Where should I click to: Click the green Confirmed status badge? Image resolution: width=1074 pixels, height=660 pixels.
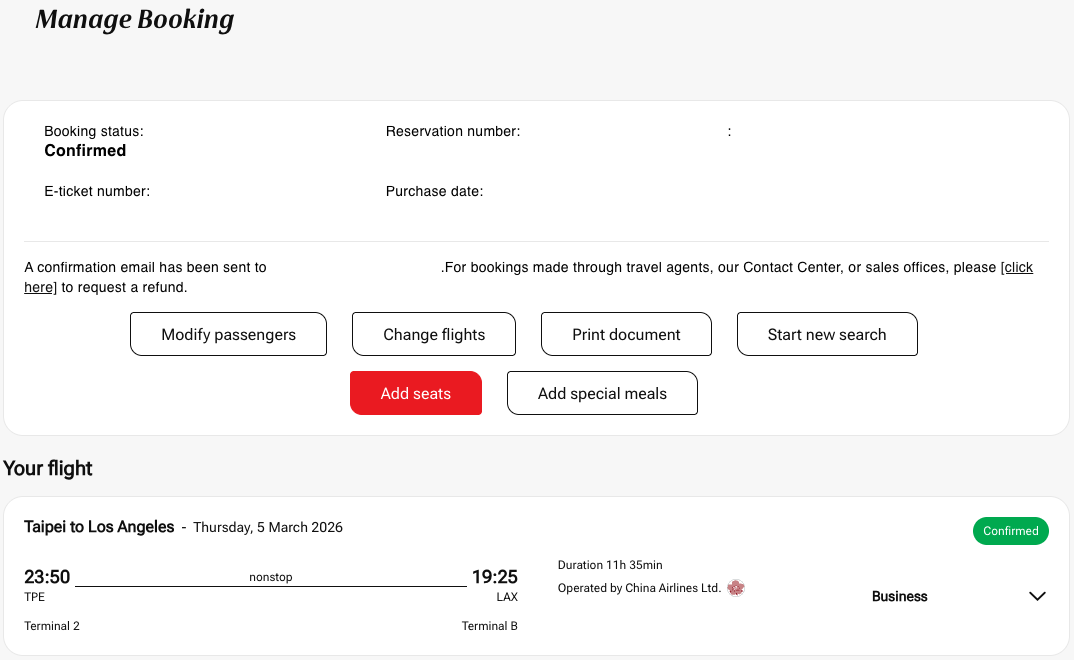[1010, 531]
